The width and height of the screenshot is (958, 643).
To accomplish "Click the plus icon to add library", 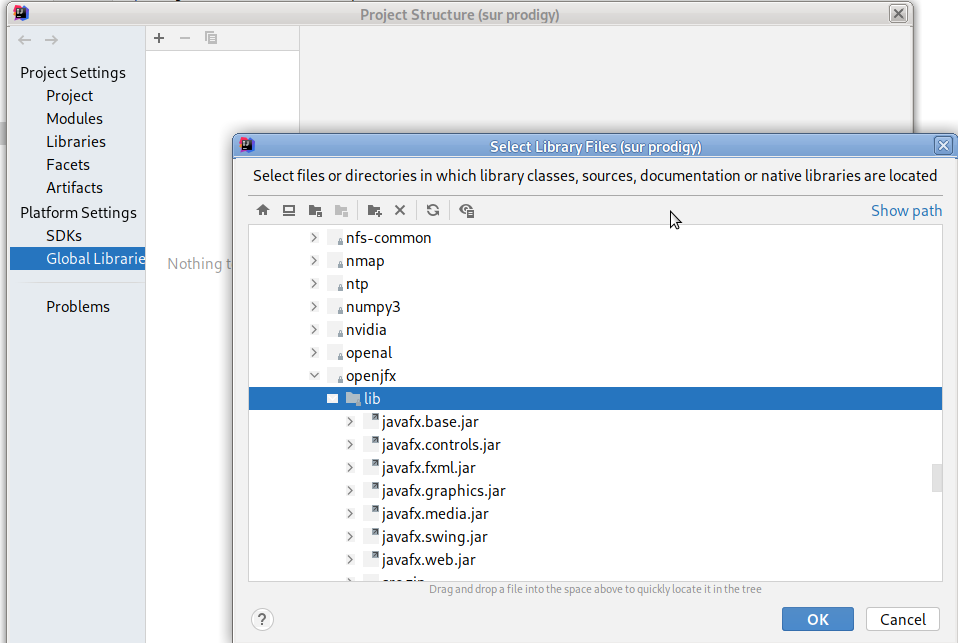I will (159, 38).
